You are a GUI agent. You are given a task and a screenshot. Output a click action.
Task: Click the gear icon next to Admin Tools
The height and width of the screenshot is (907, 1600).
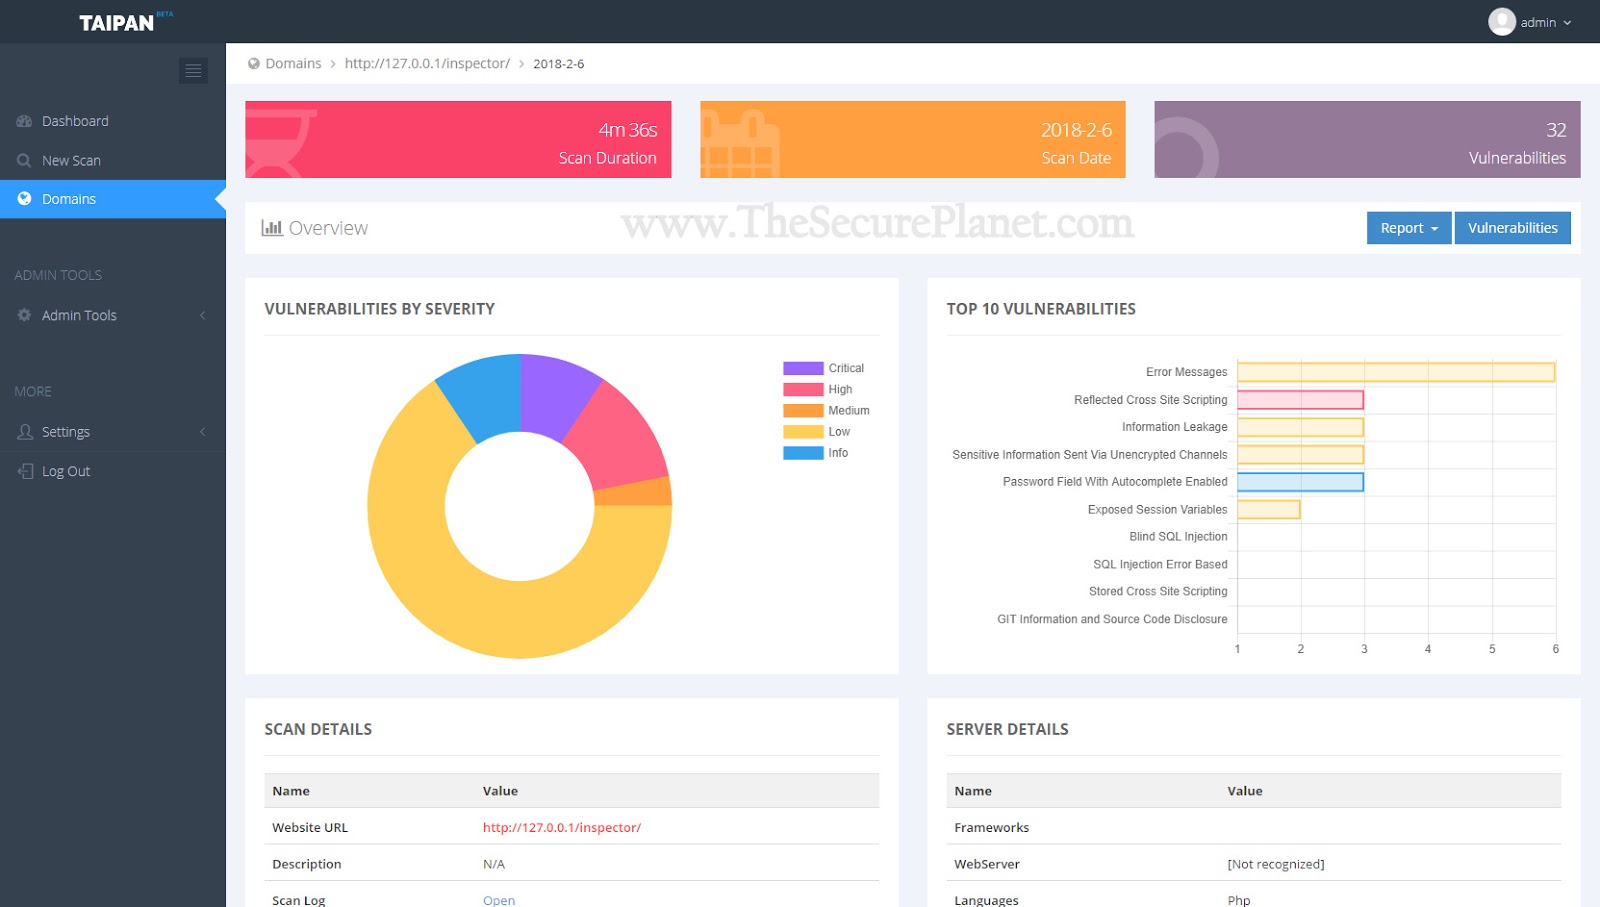23,314
